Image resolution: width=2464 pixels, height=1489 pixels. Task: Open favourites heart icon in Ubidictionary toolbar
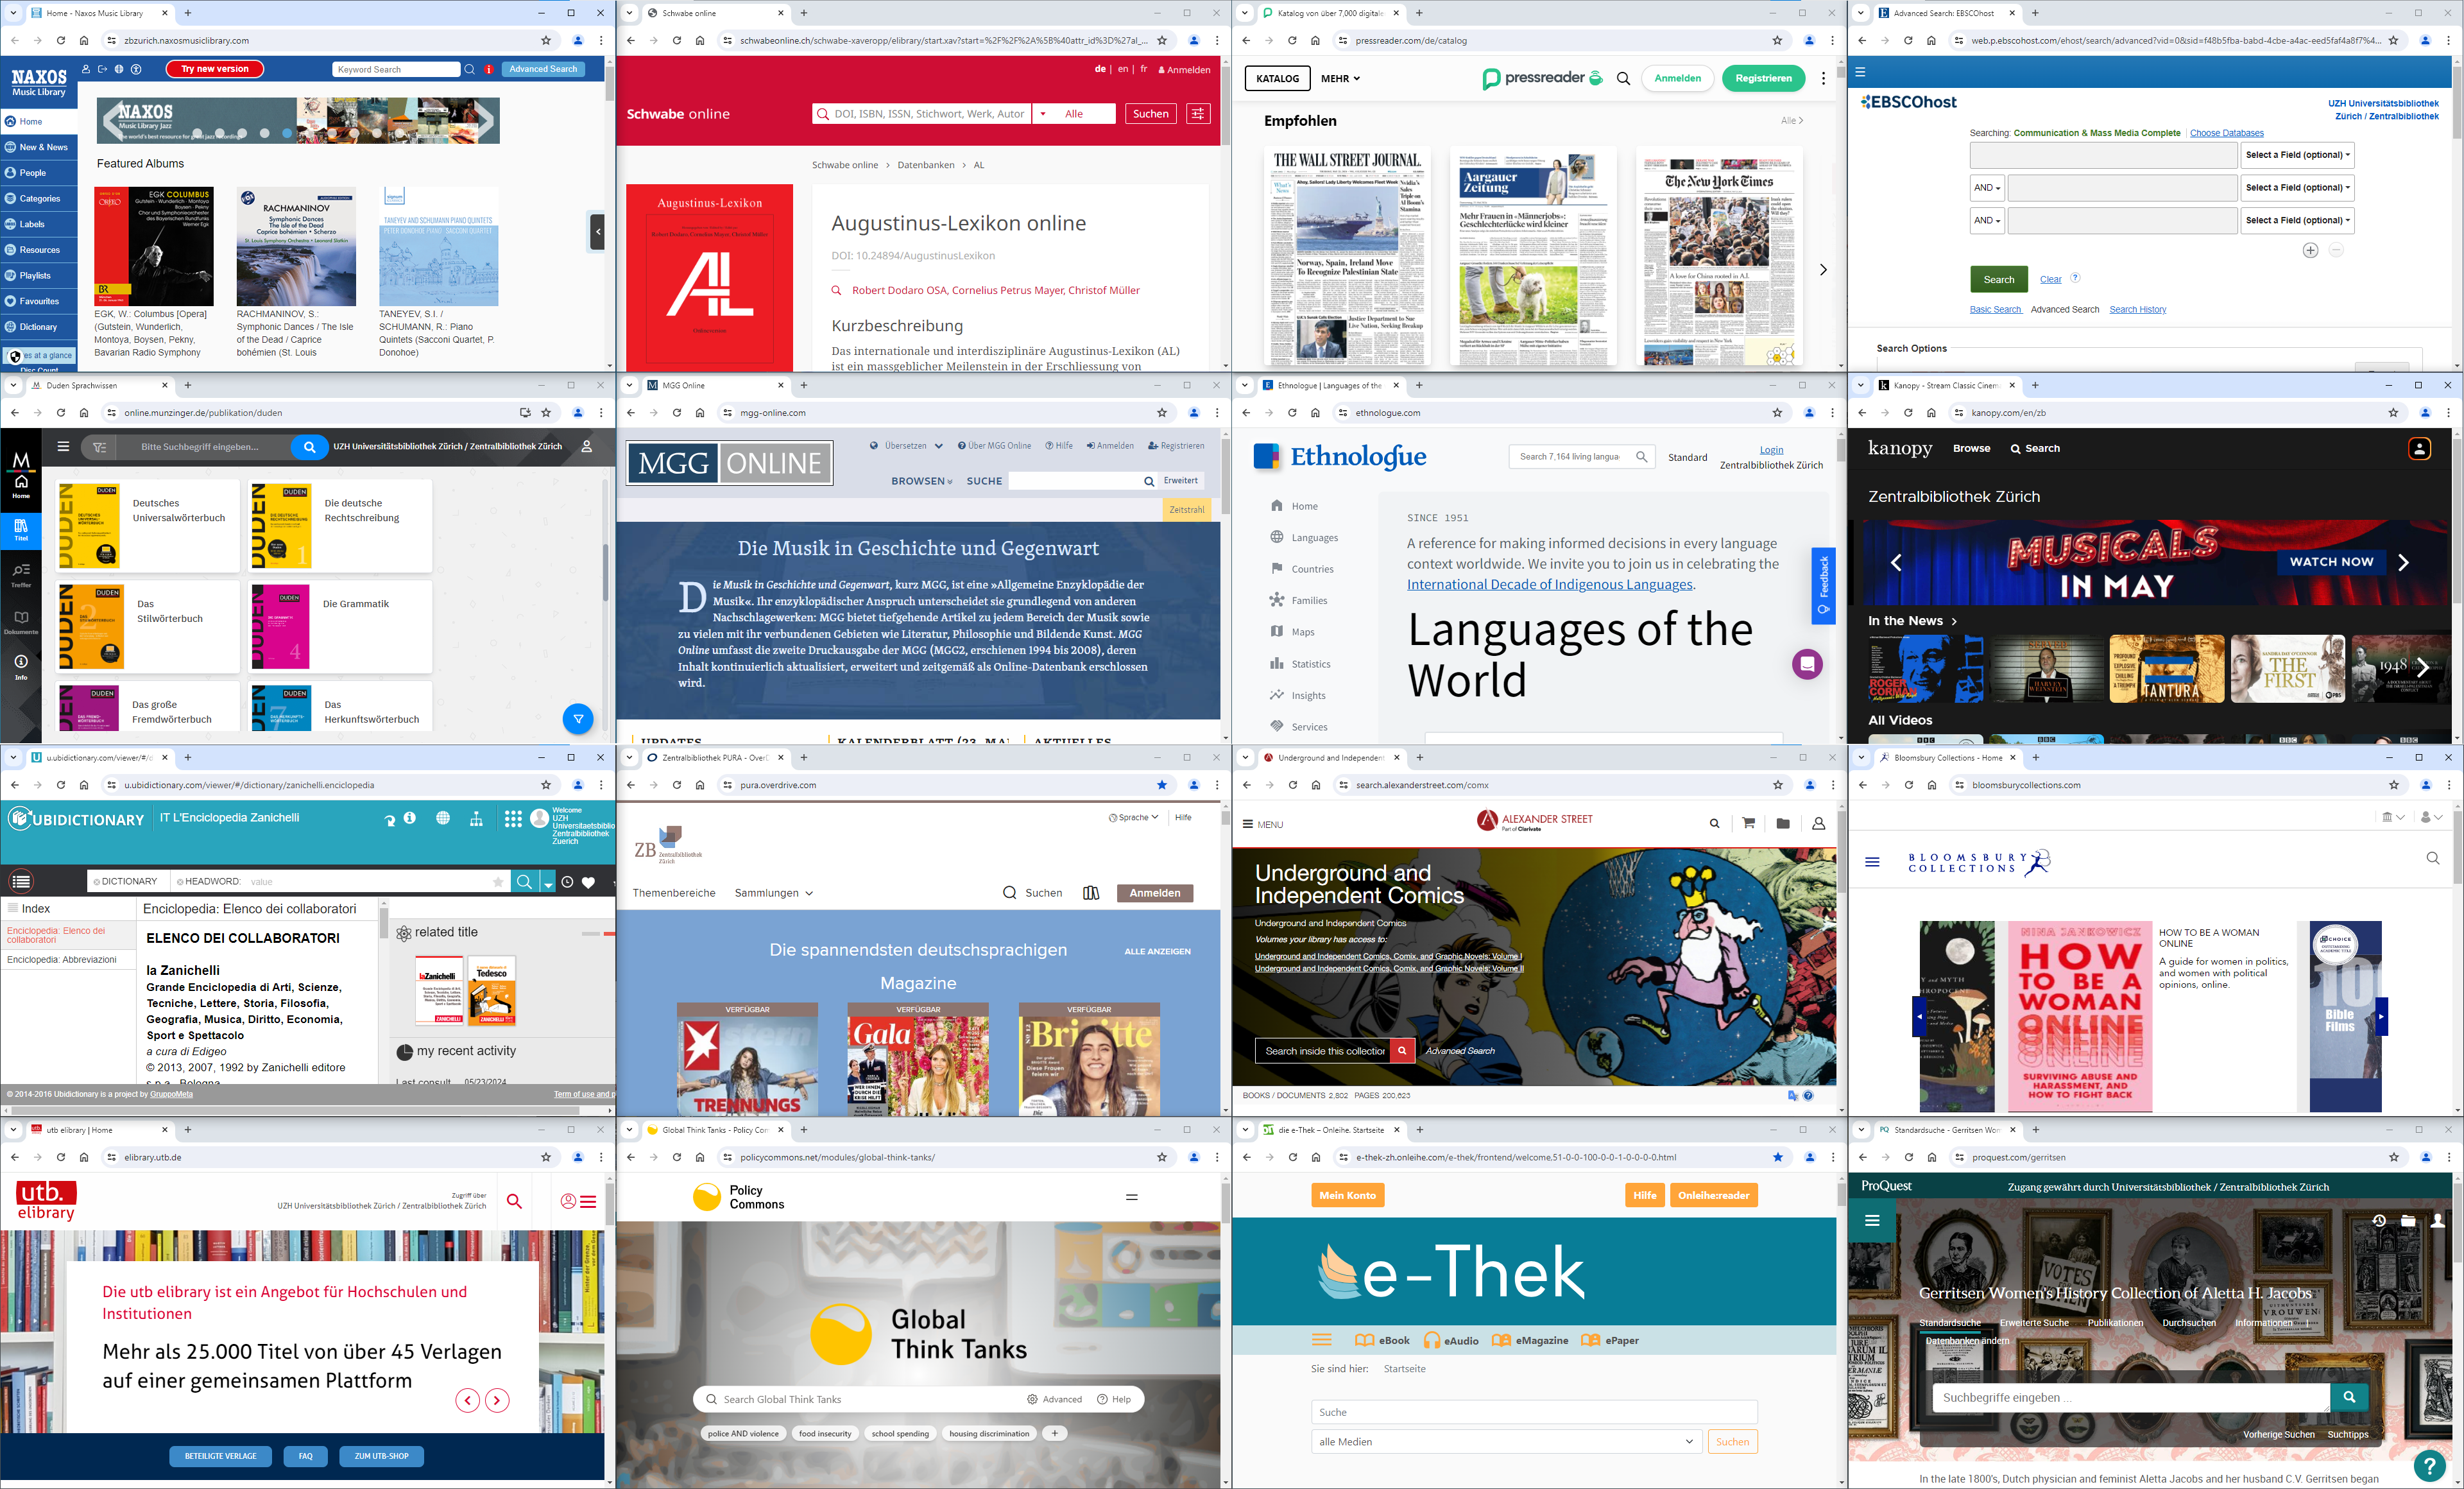click(x=589, y=882)
